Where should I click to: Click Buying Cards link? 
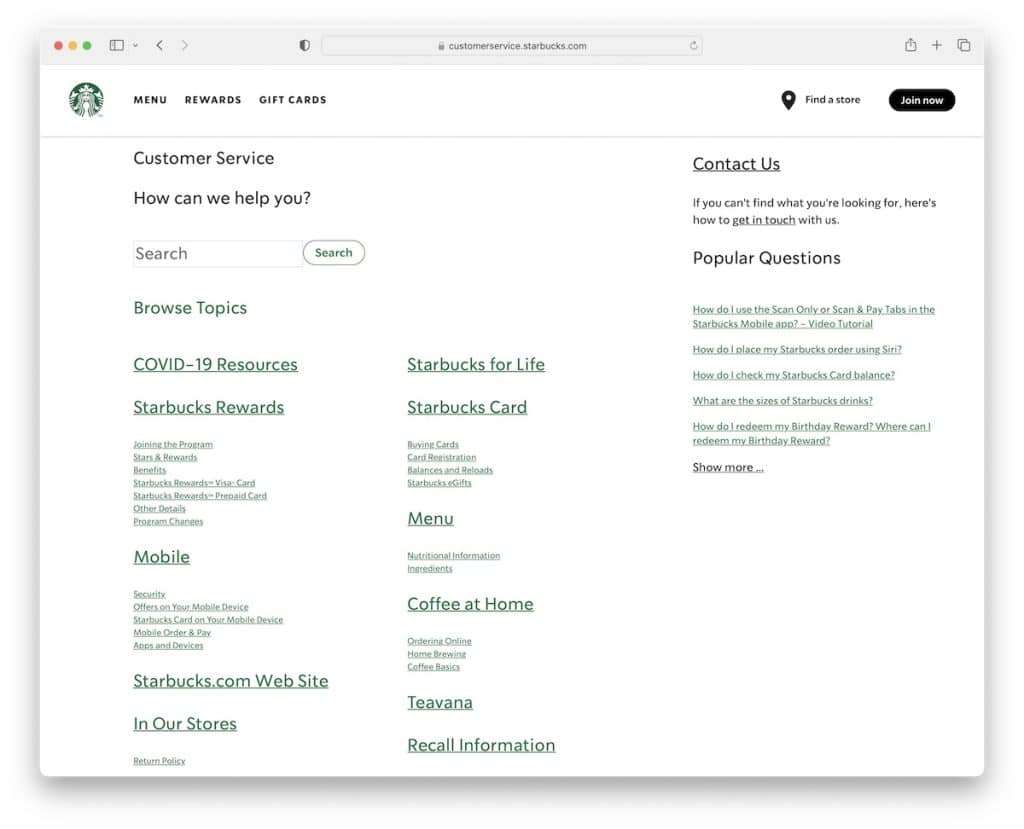click(433, 445)
